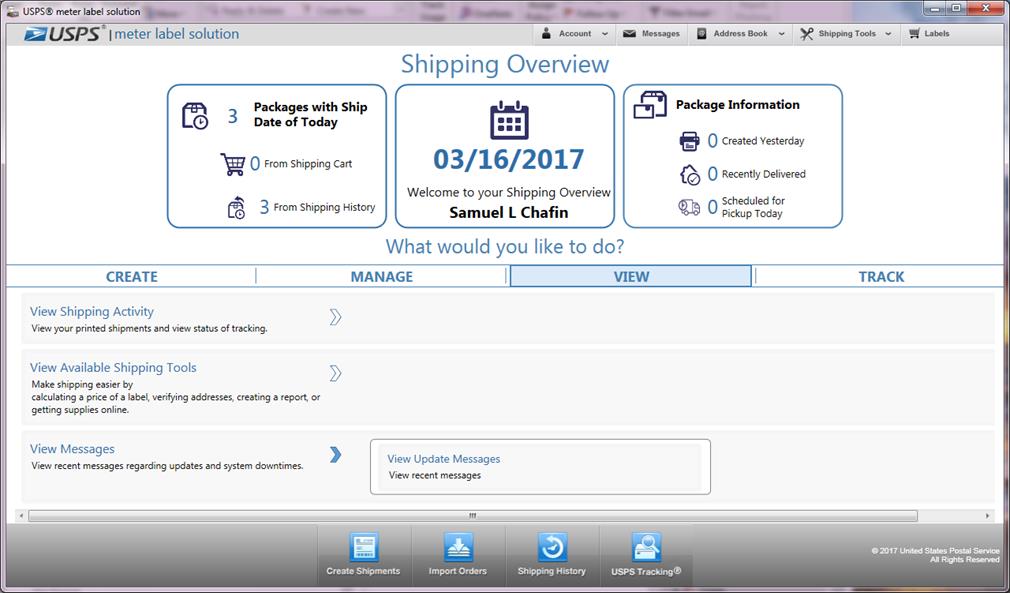Screen dimensions: 1010x593
Task: Click the shopping cart icon beside From Shipping Cart
Action: 233,164
